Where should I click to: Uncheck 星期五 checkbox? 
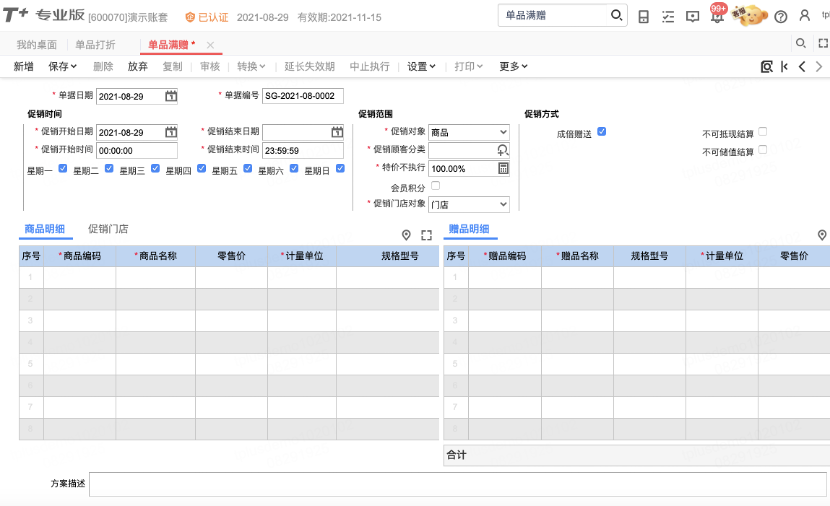[x=248, y=168]
